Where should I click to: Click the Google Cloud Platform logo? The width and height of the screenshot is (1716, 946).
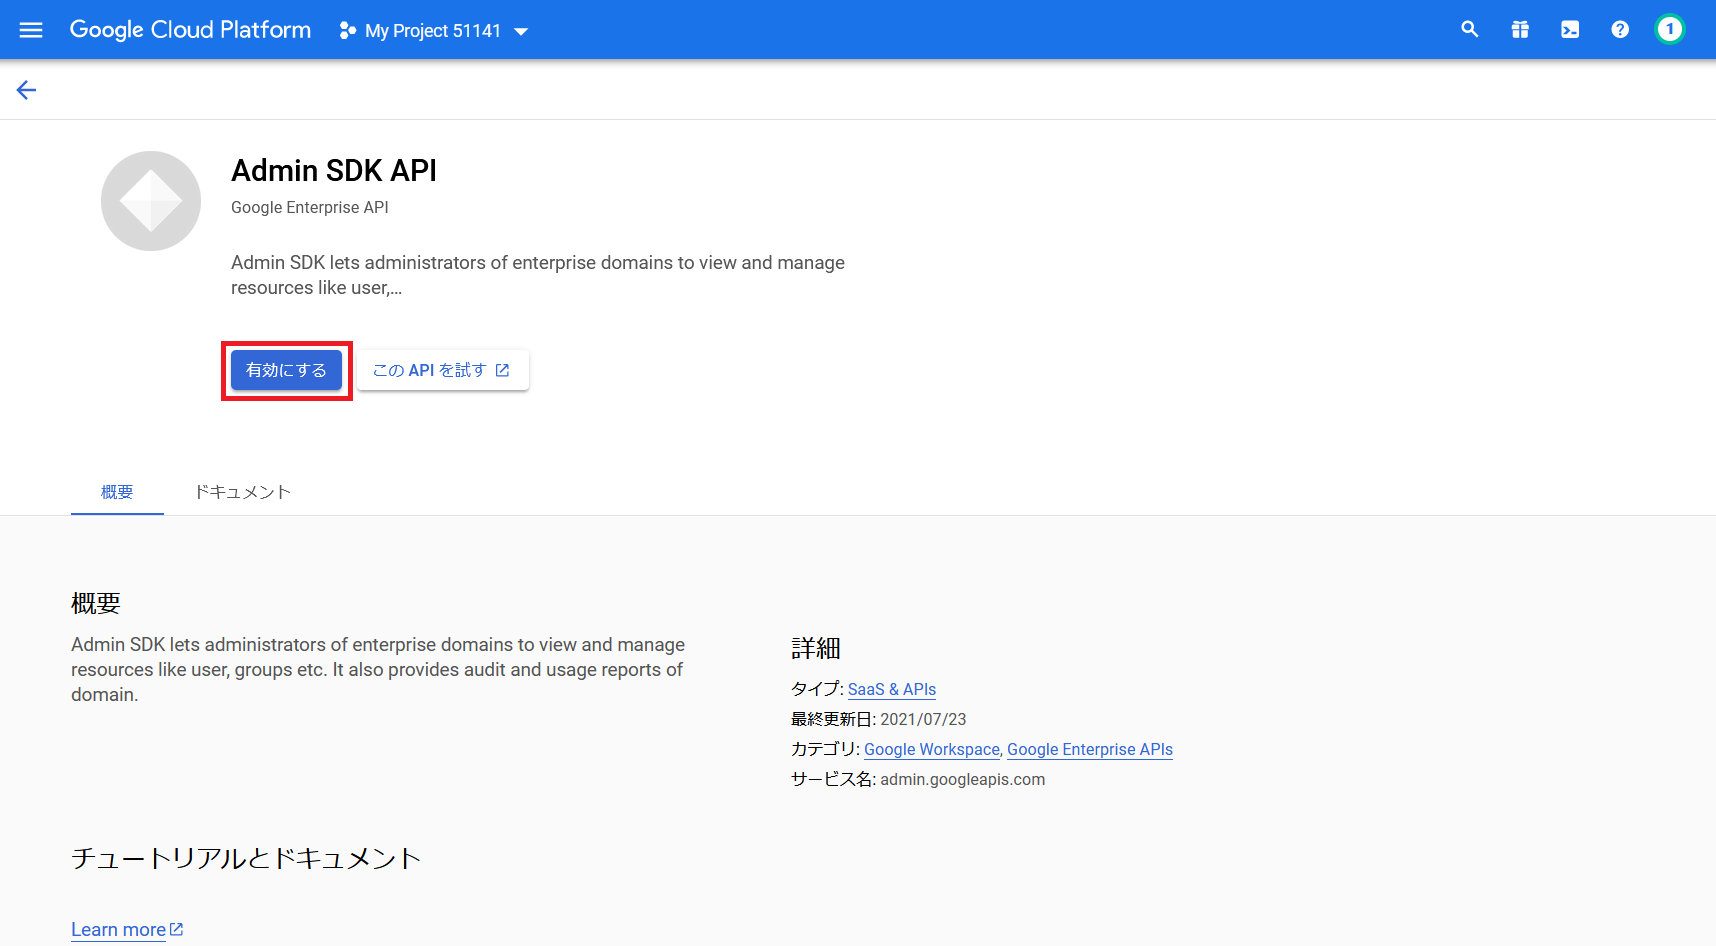[x=190, y=30]
